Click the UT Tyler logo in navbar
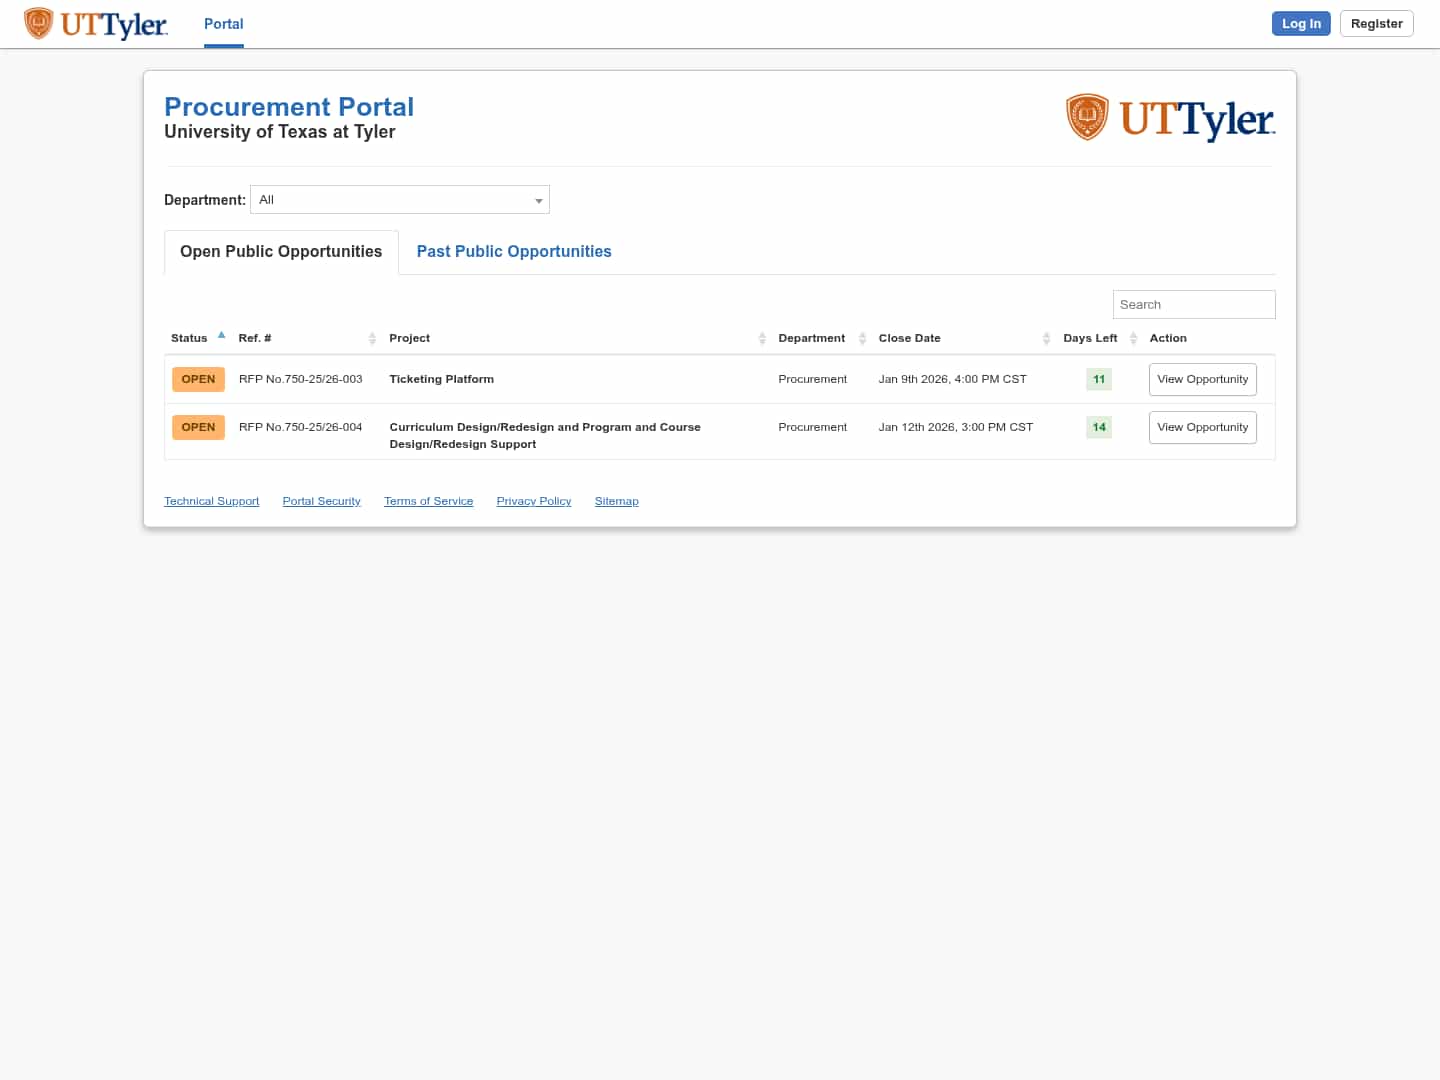This screenshot has height=1080, width=1440. tap(96, 24)
